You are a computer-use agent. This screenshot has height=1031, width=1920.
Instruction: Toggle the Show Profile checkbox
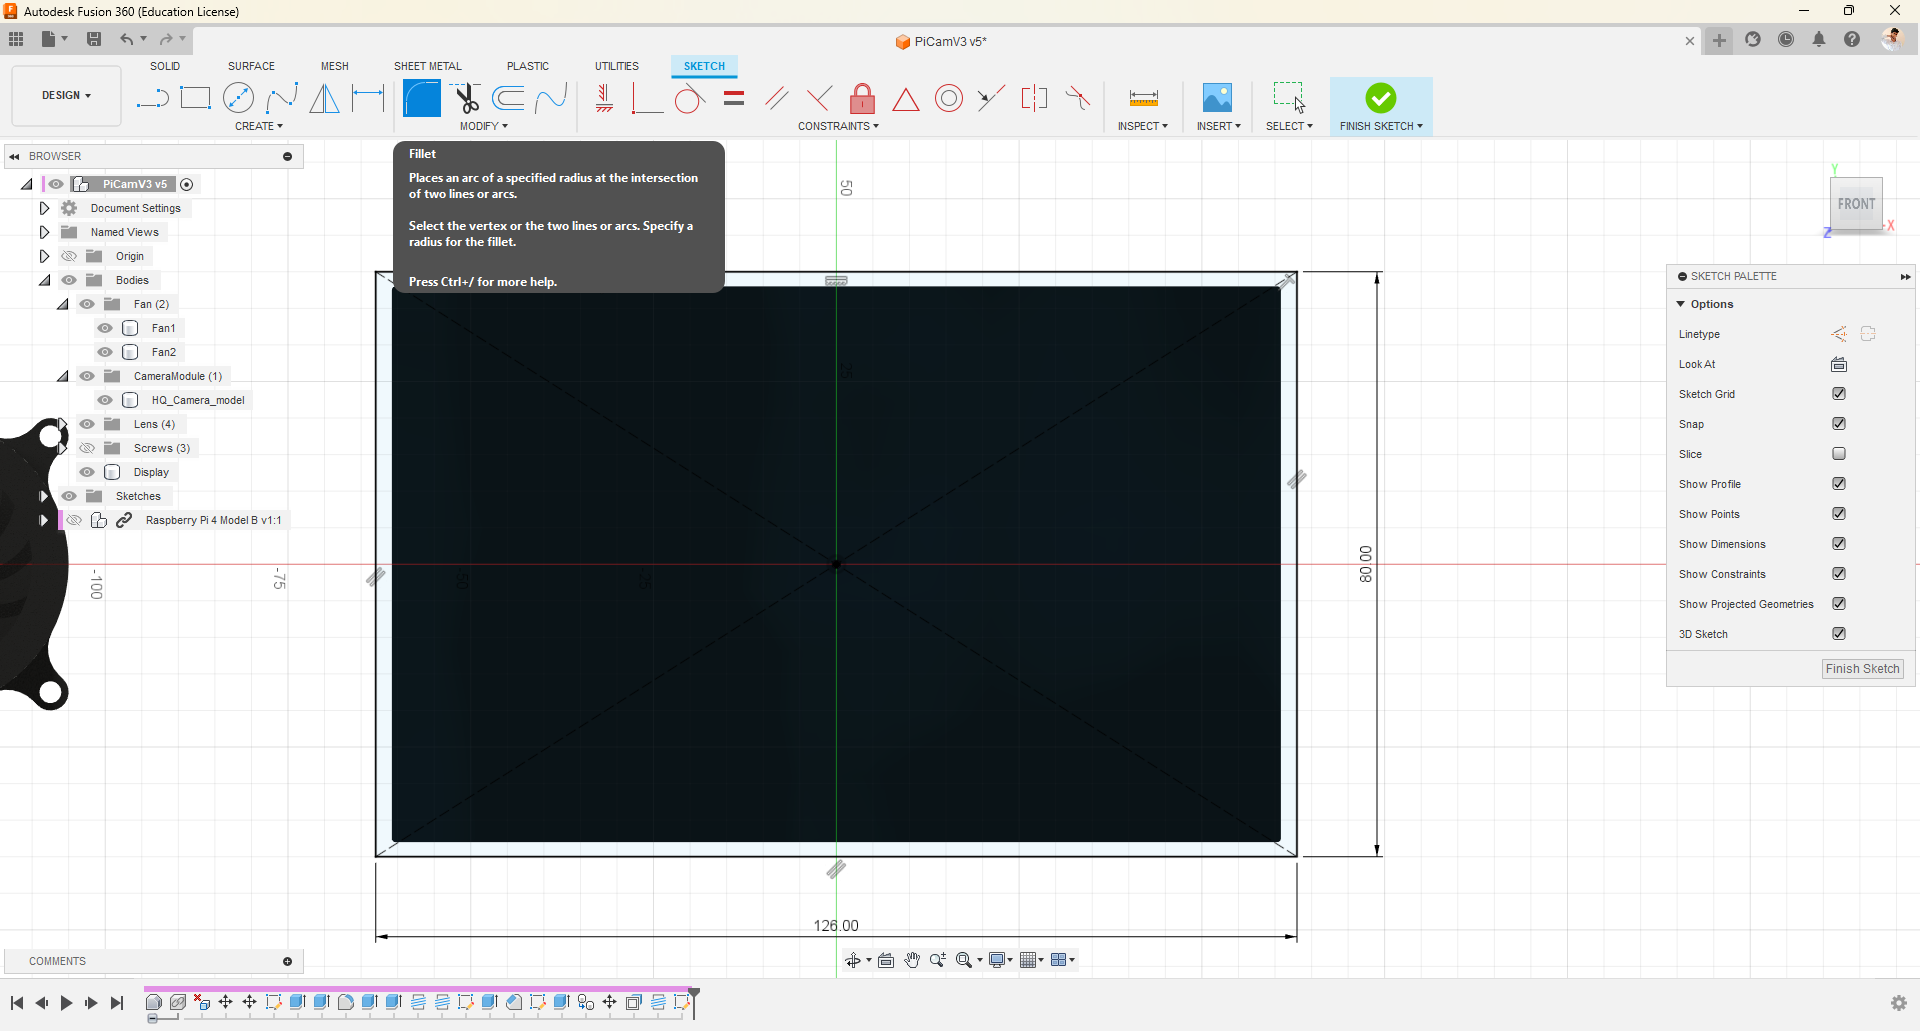1839,484
